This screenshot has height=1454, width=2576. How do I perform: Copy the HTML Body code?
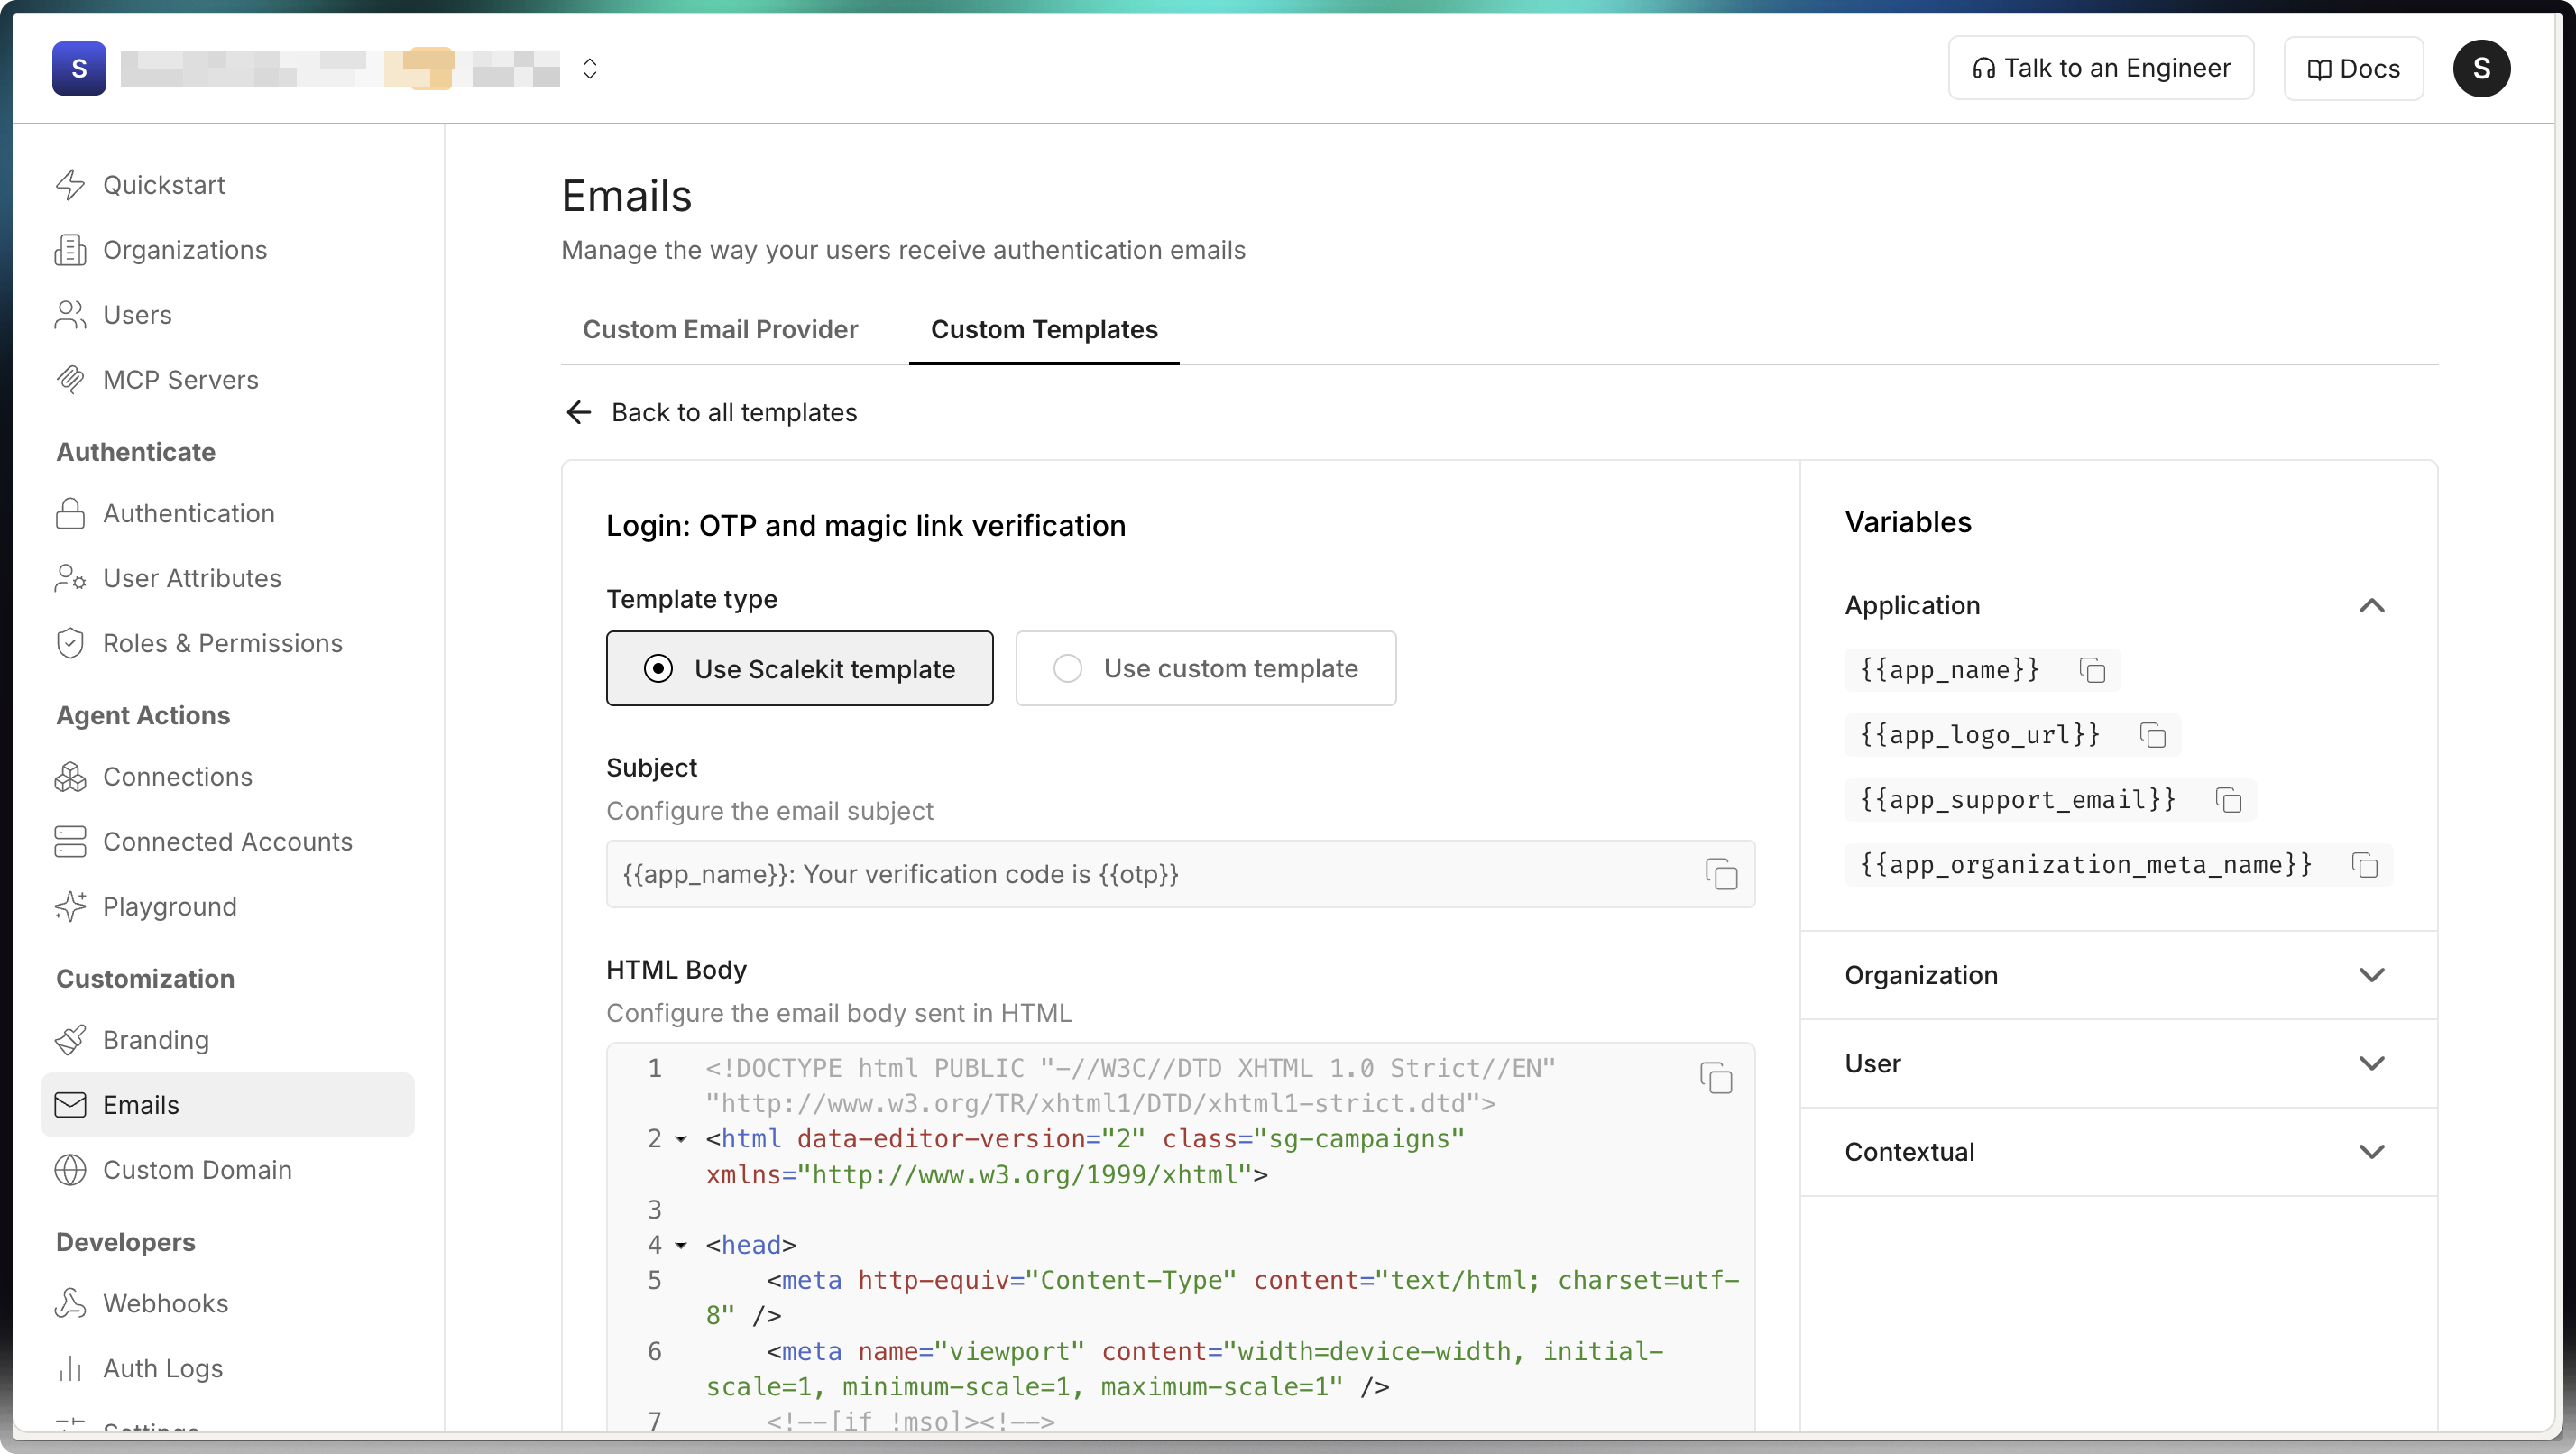(1716, 1078)
